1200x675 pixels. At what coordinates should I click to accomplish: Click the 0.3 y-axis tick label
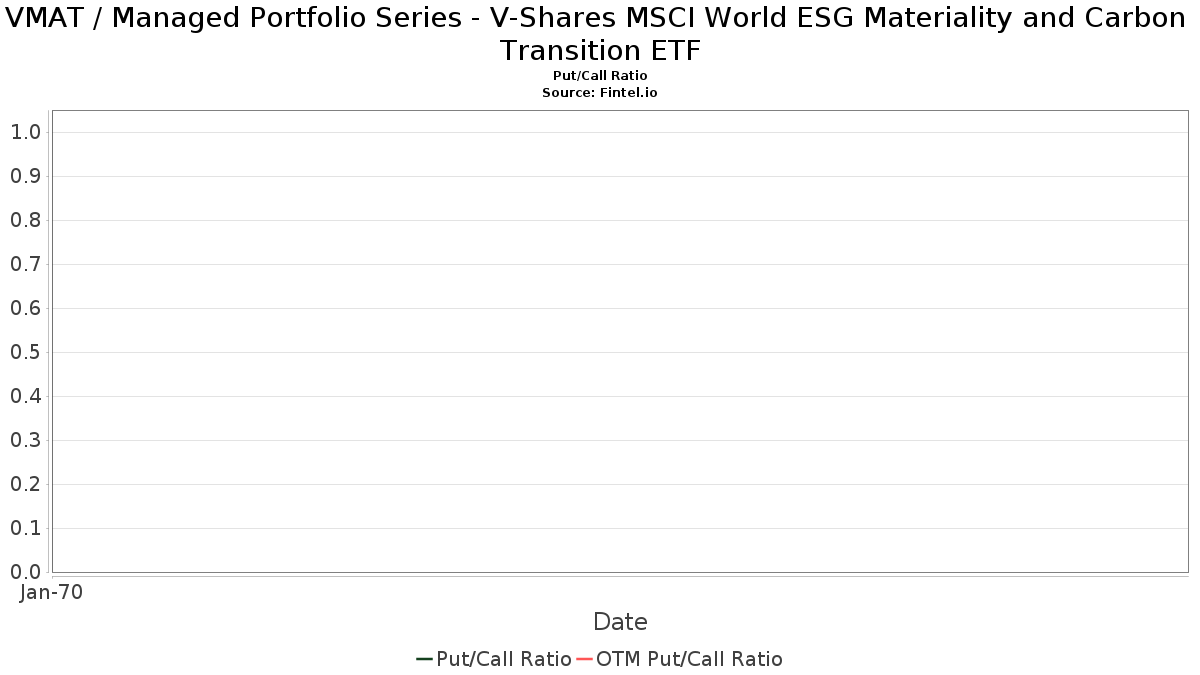pos(26,440)
